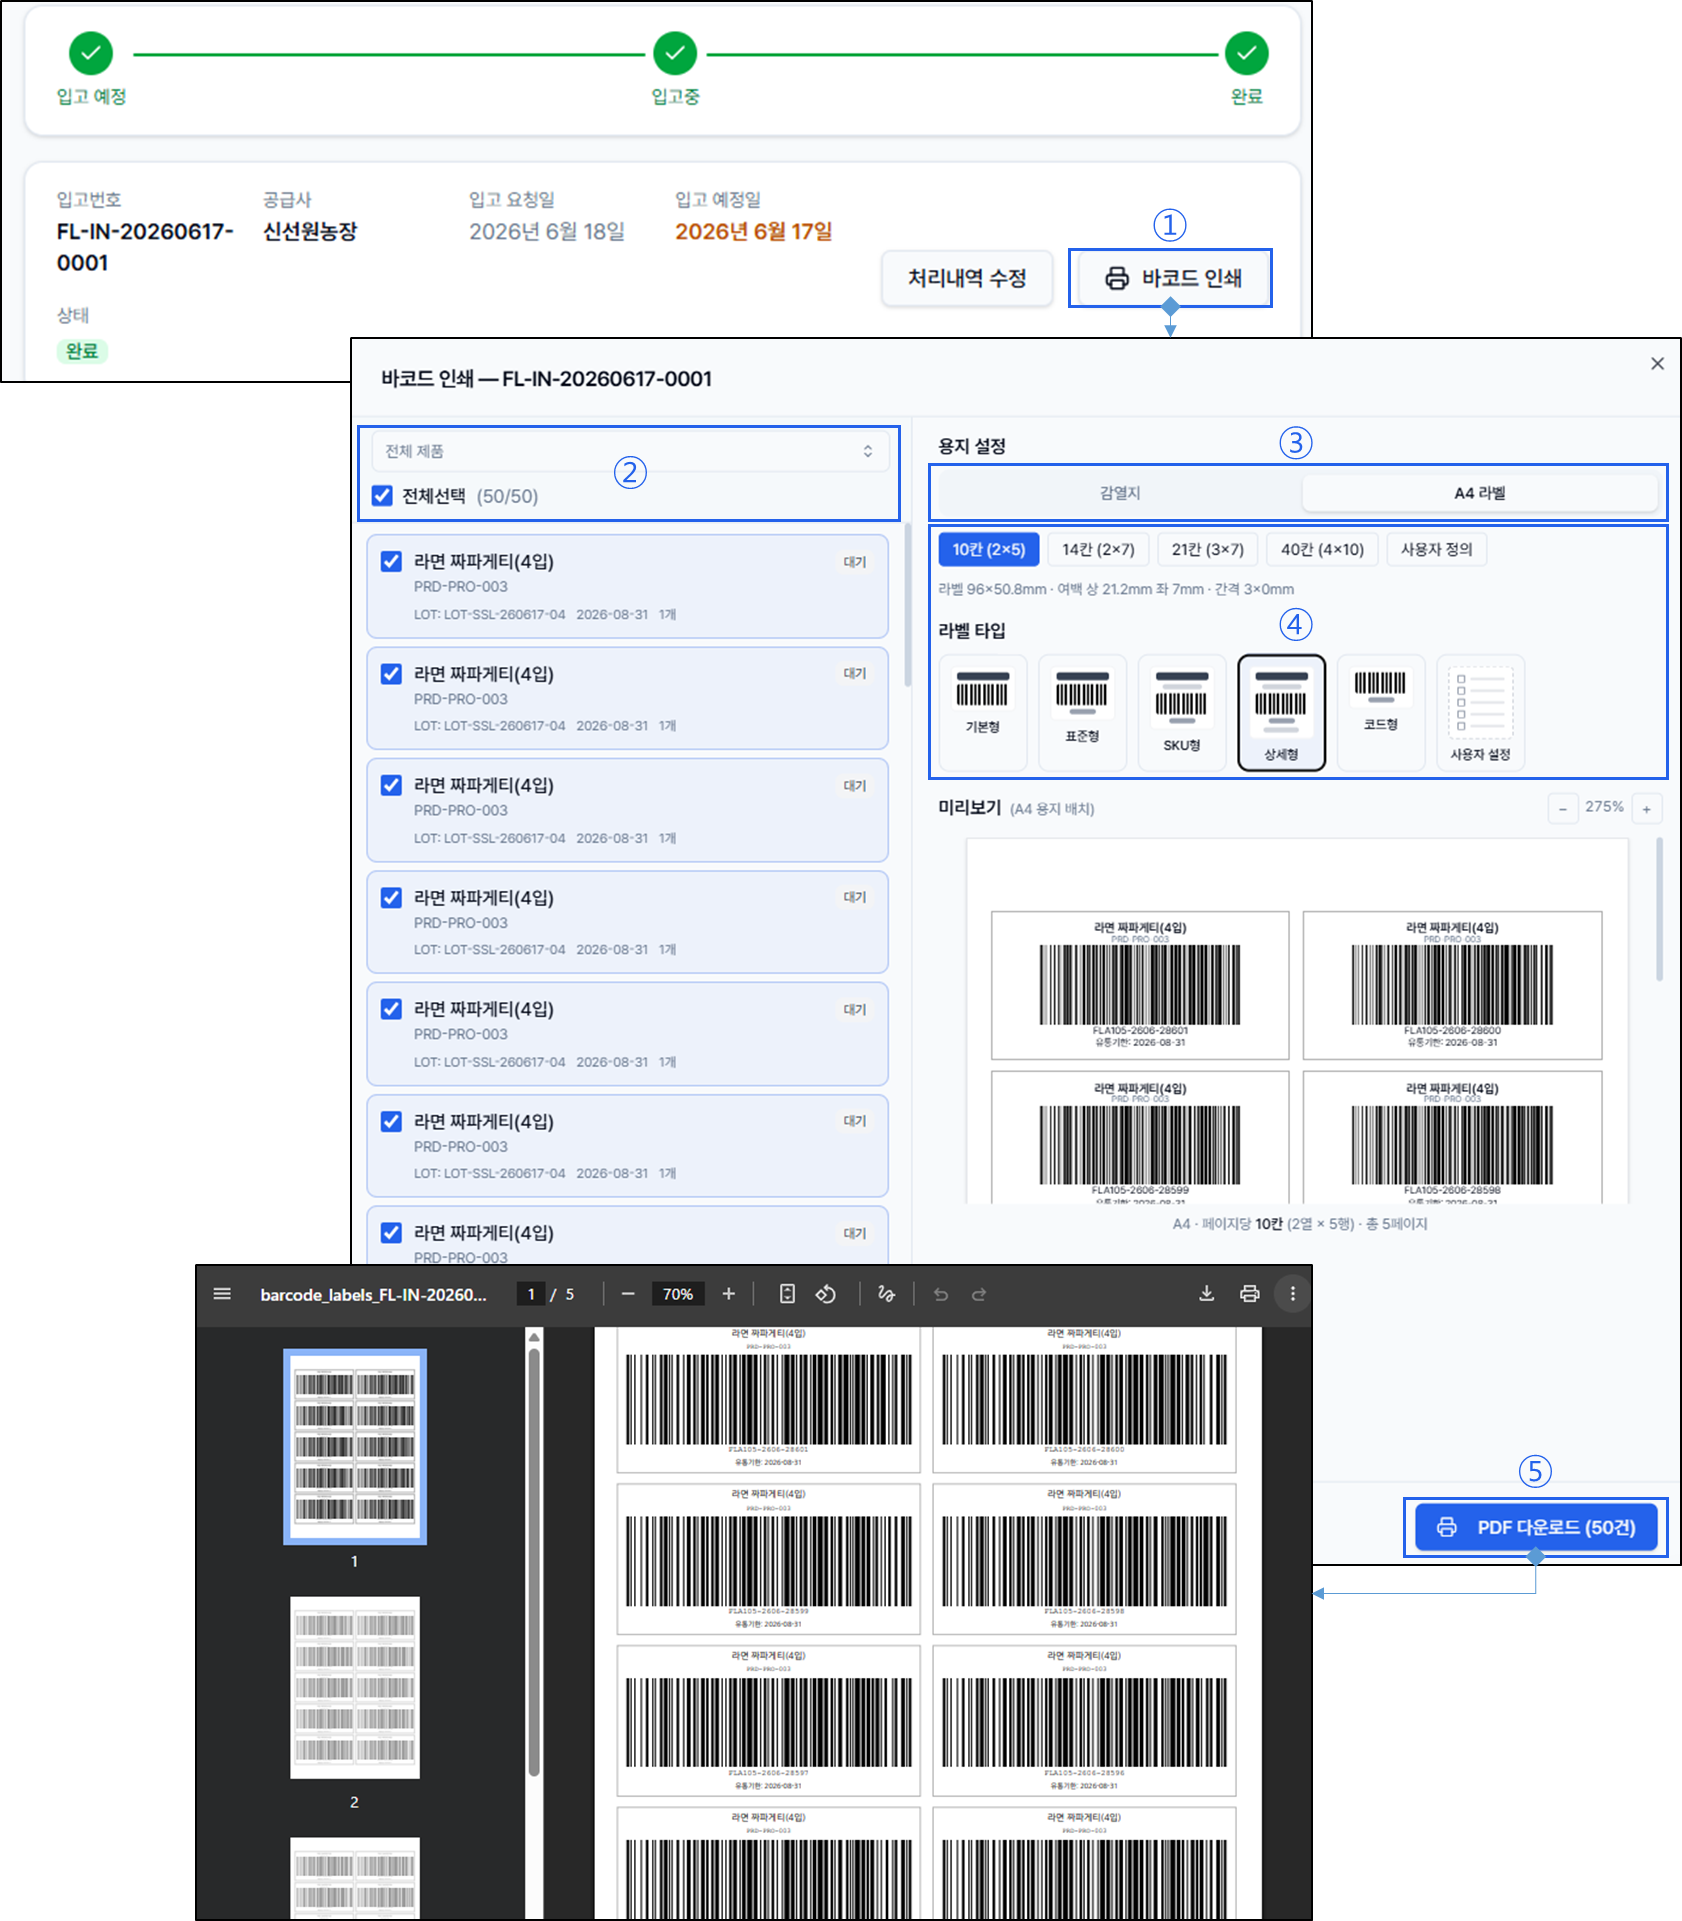Click the 입고 예정 step check icon
The image size is (1682, 1921).
click(x=91, y=53)
